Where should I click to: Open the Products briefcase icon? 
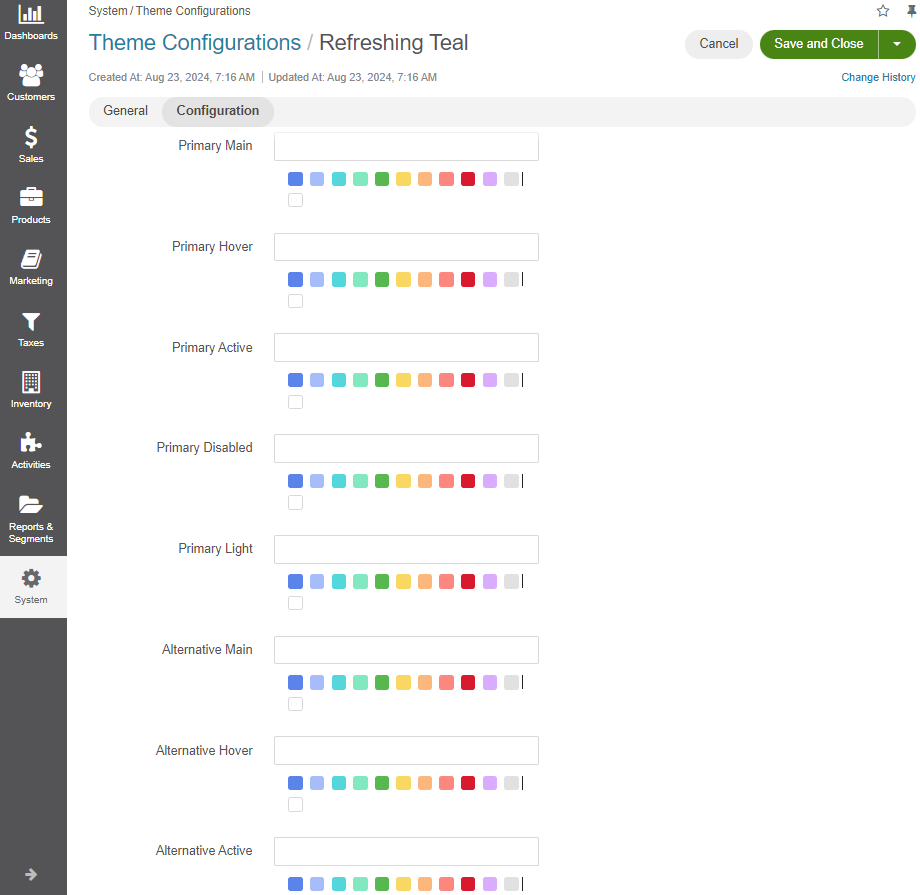click(31, 198)
